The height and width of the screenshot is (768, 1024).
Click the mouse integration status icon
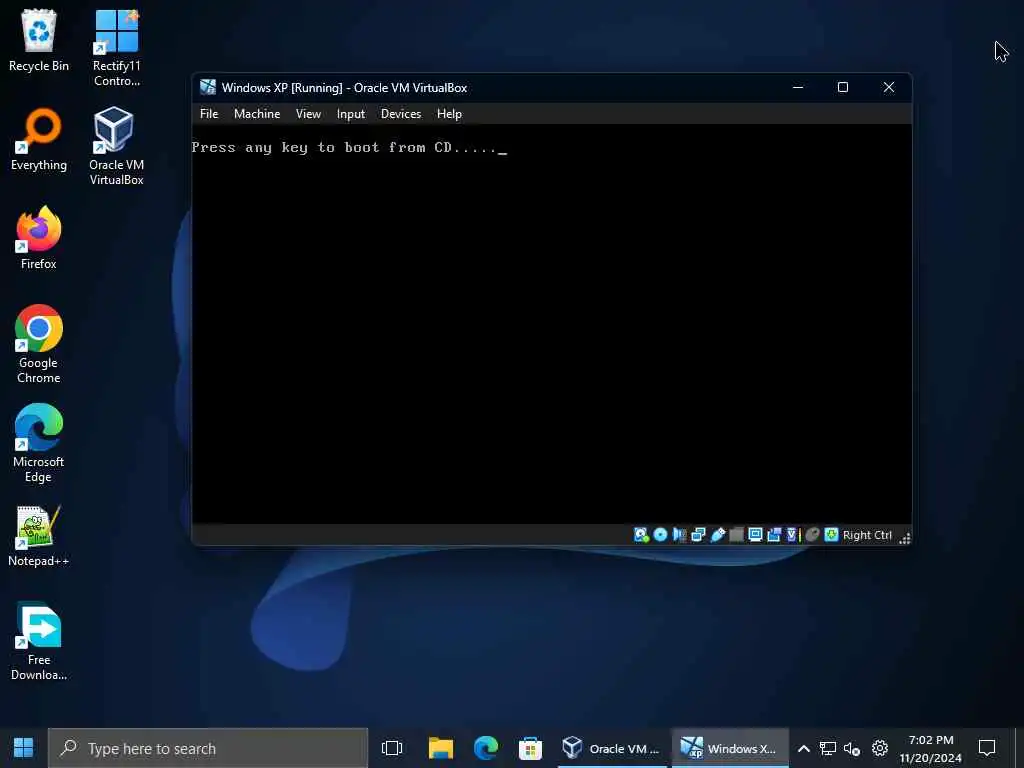pyautogui.click(x=812, y=535)
